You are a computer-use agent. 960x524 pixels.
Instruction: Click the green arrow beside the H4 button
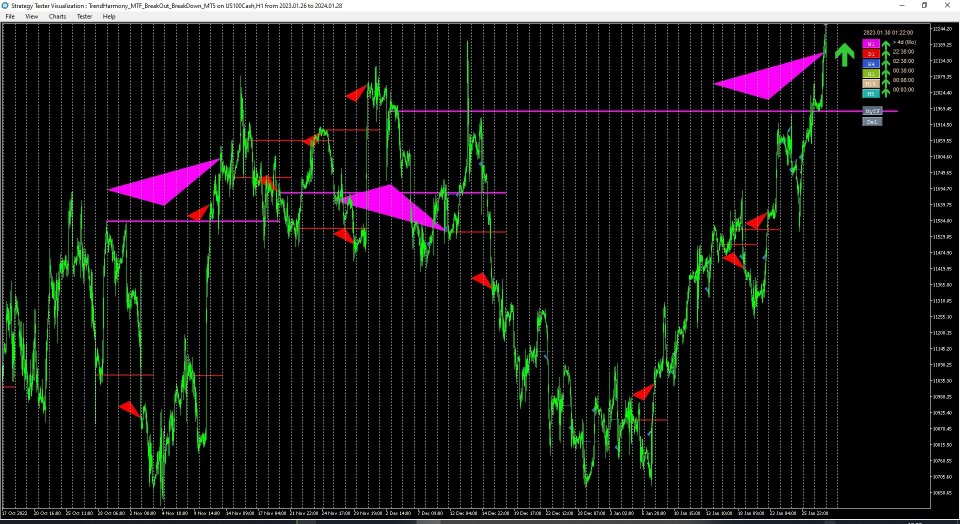tap(886, 63)
